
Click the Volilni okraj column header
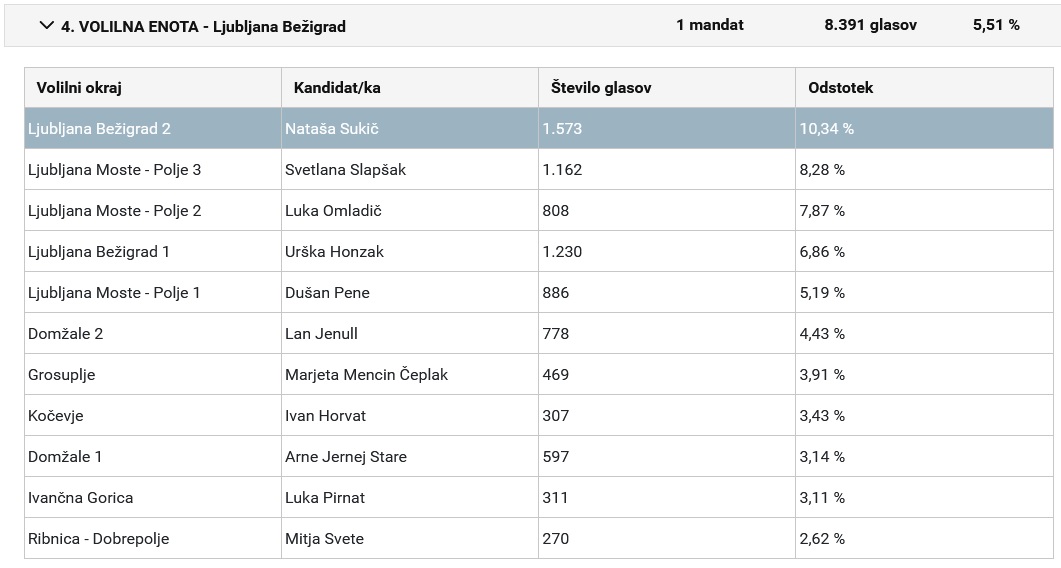click(79, 88)
